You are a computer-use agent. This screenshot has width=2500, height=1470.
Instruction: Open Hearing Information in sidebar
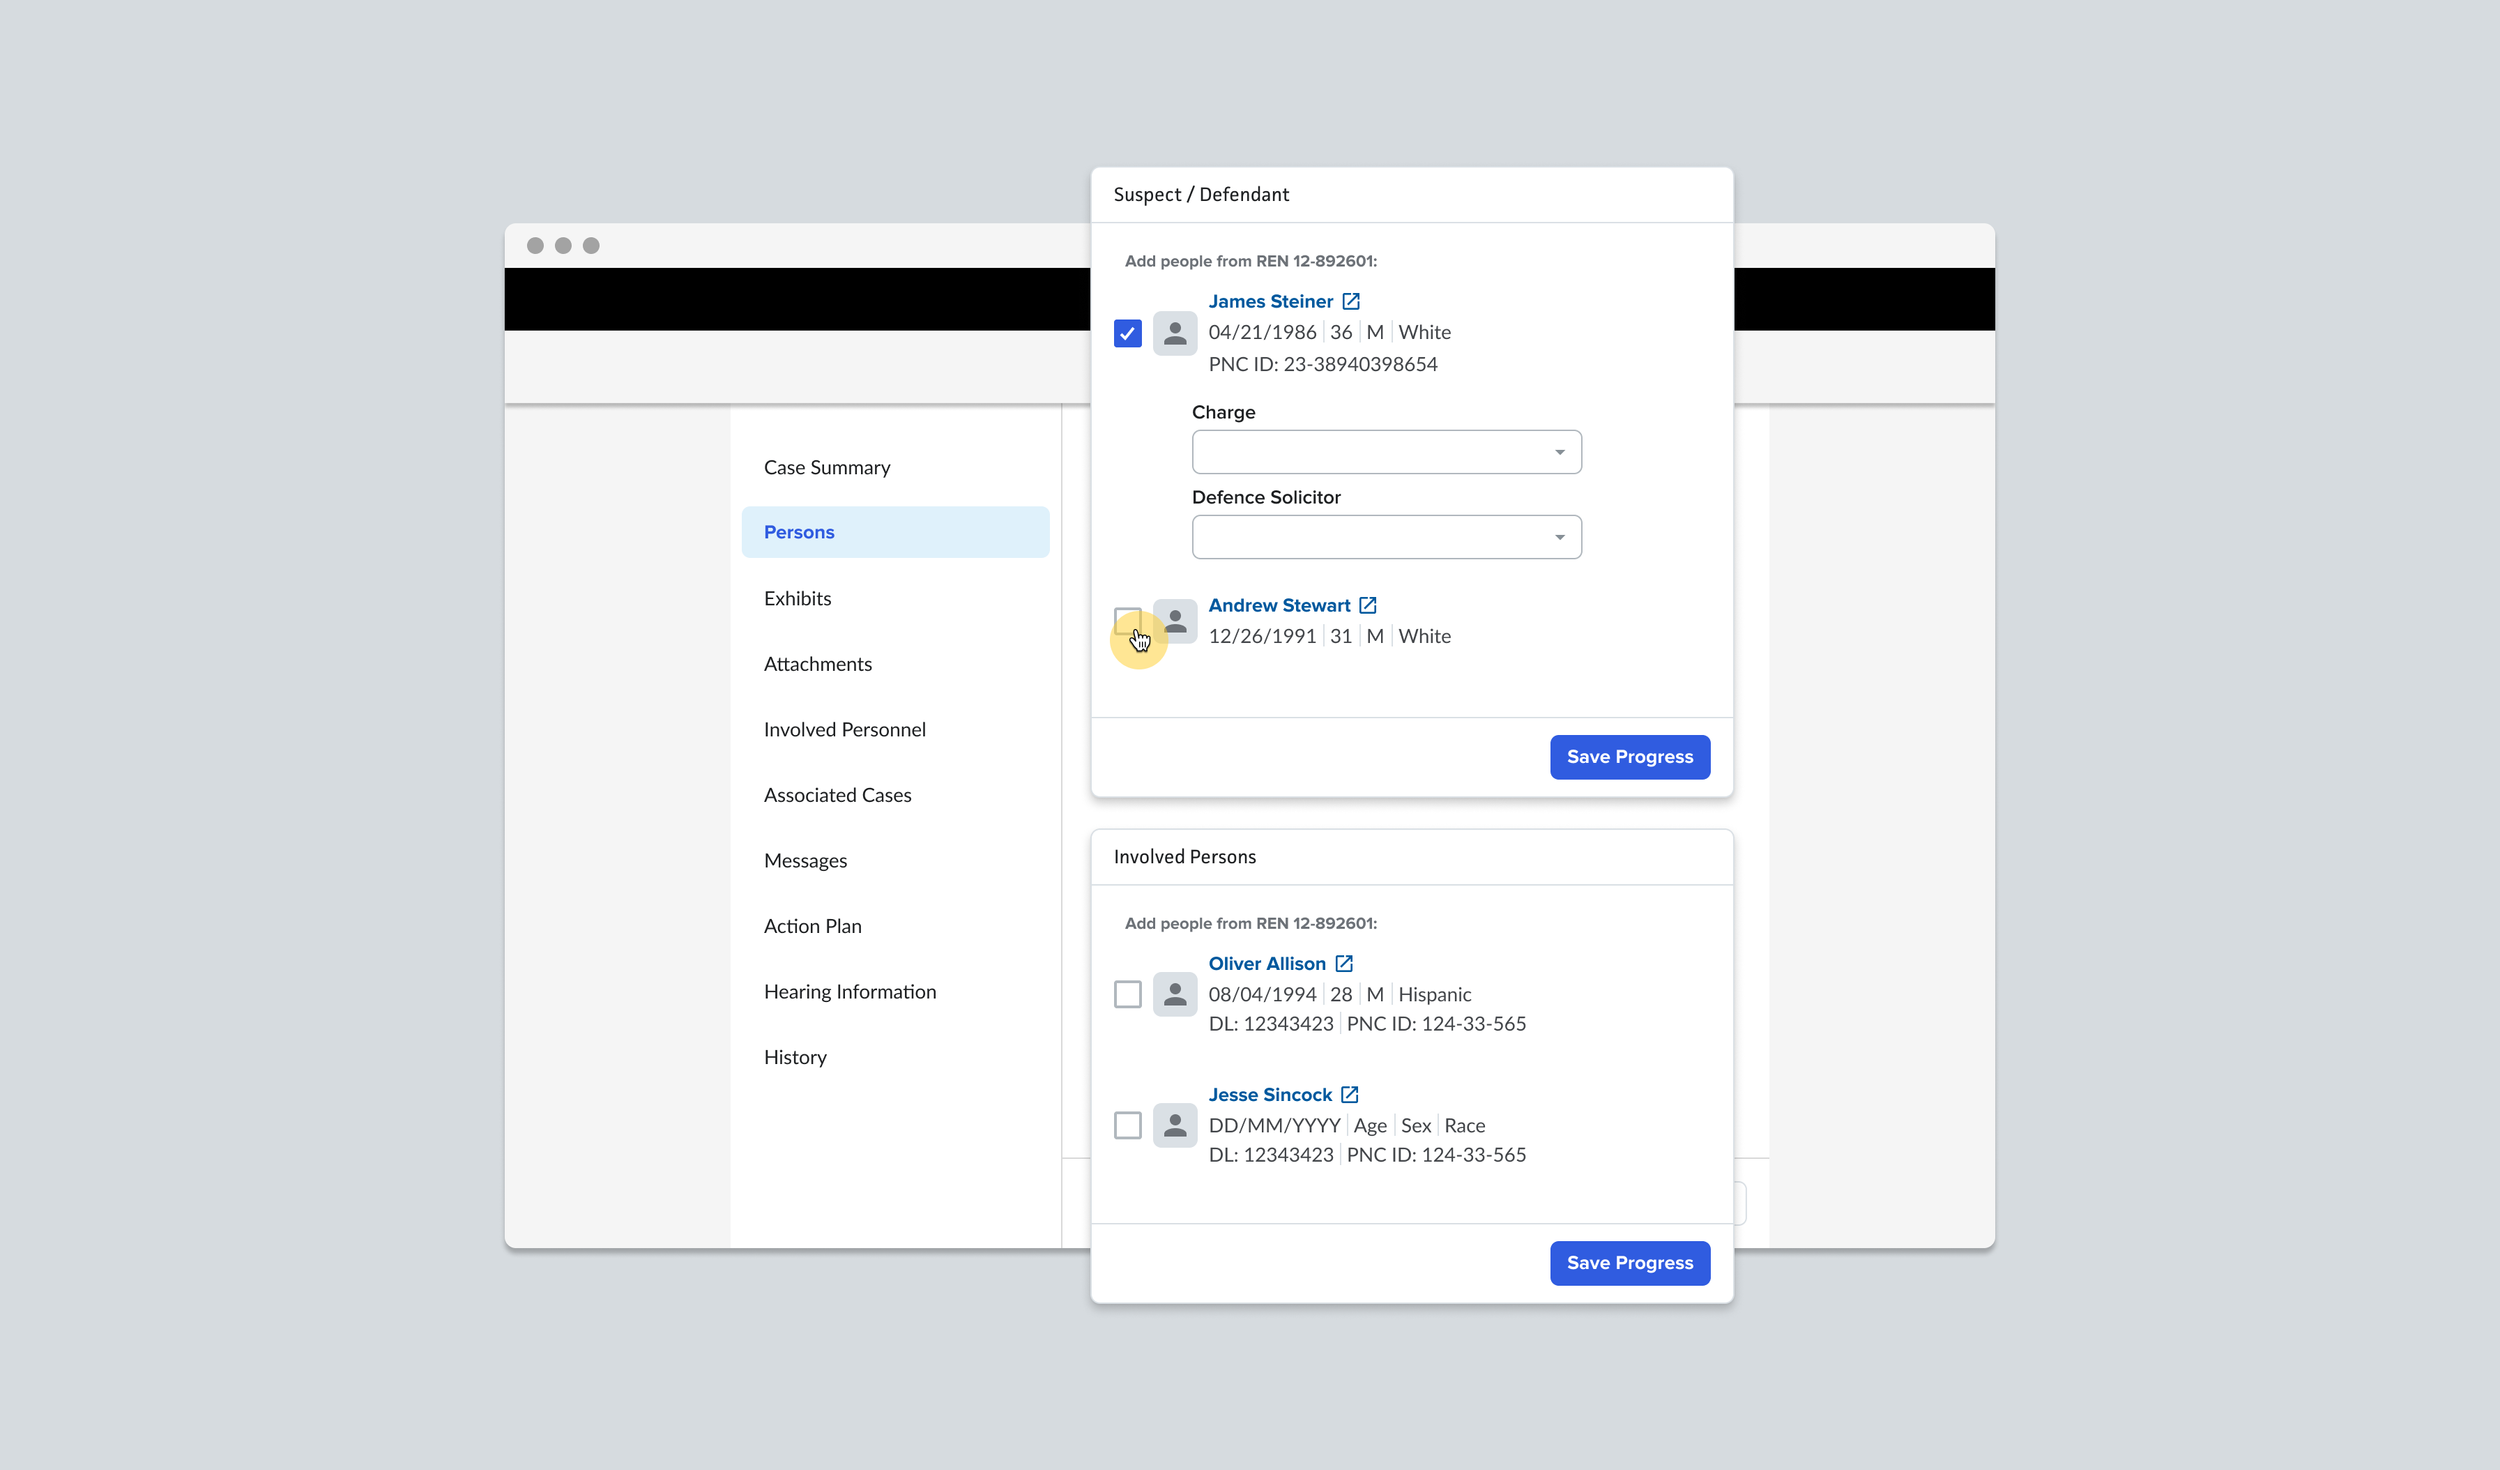(849, 991)
